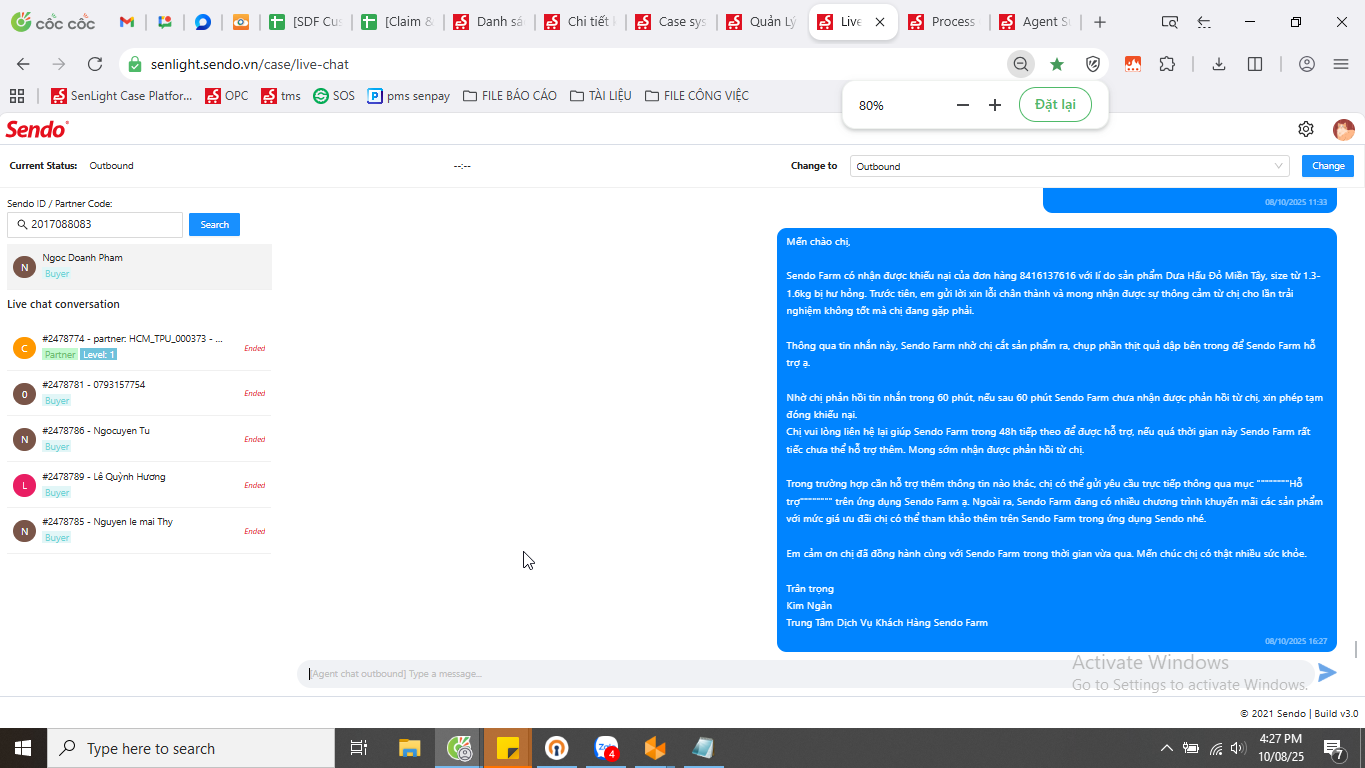Click the Sendo logo
This screenshot has height=768, width=1365.
37,129
